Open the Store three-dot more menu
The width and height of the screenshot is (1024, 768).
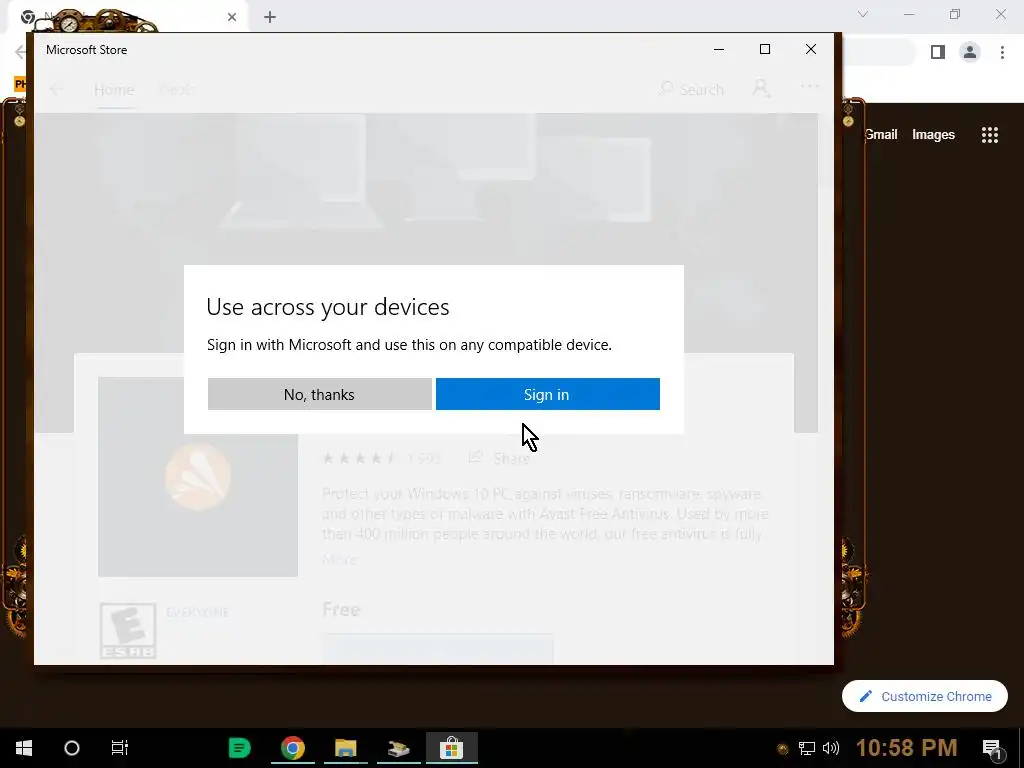tap(810, 86)
